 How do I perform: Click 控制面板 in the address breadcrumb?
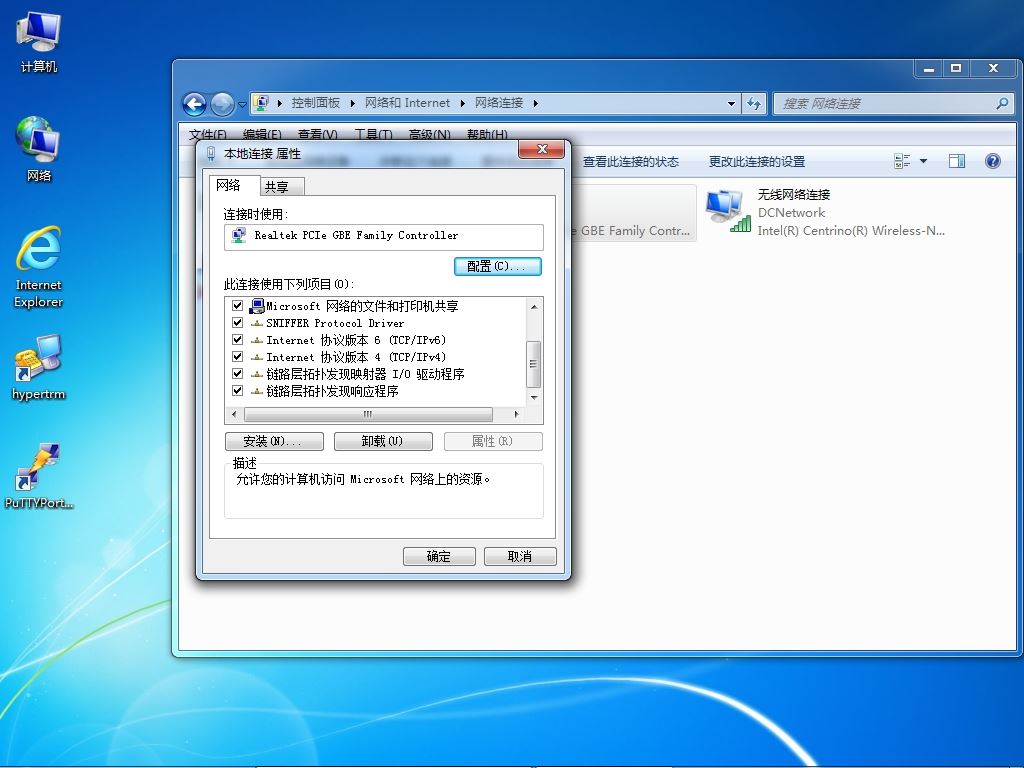click(x=315, y=103)
